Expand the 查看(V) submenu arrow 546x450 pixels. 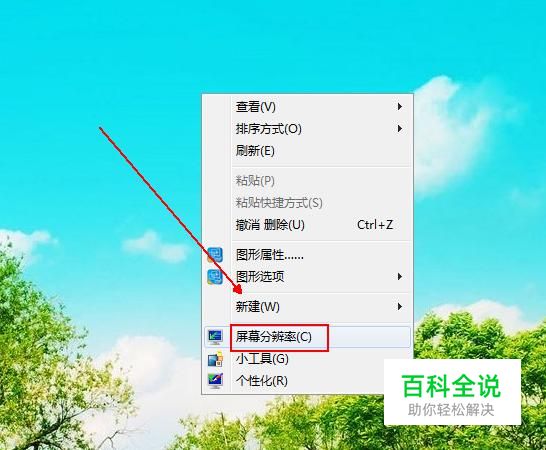click(x=400, y=107)
